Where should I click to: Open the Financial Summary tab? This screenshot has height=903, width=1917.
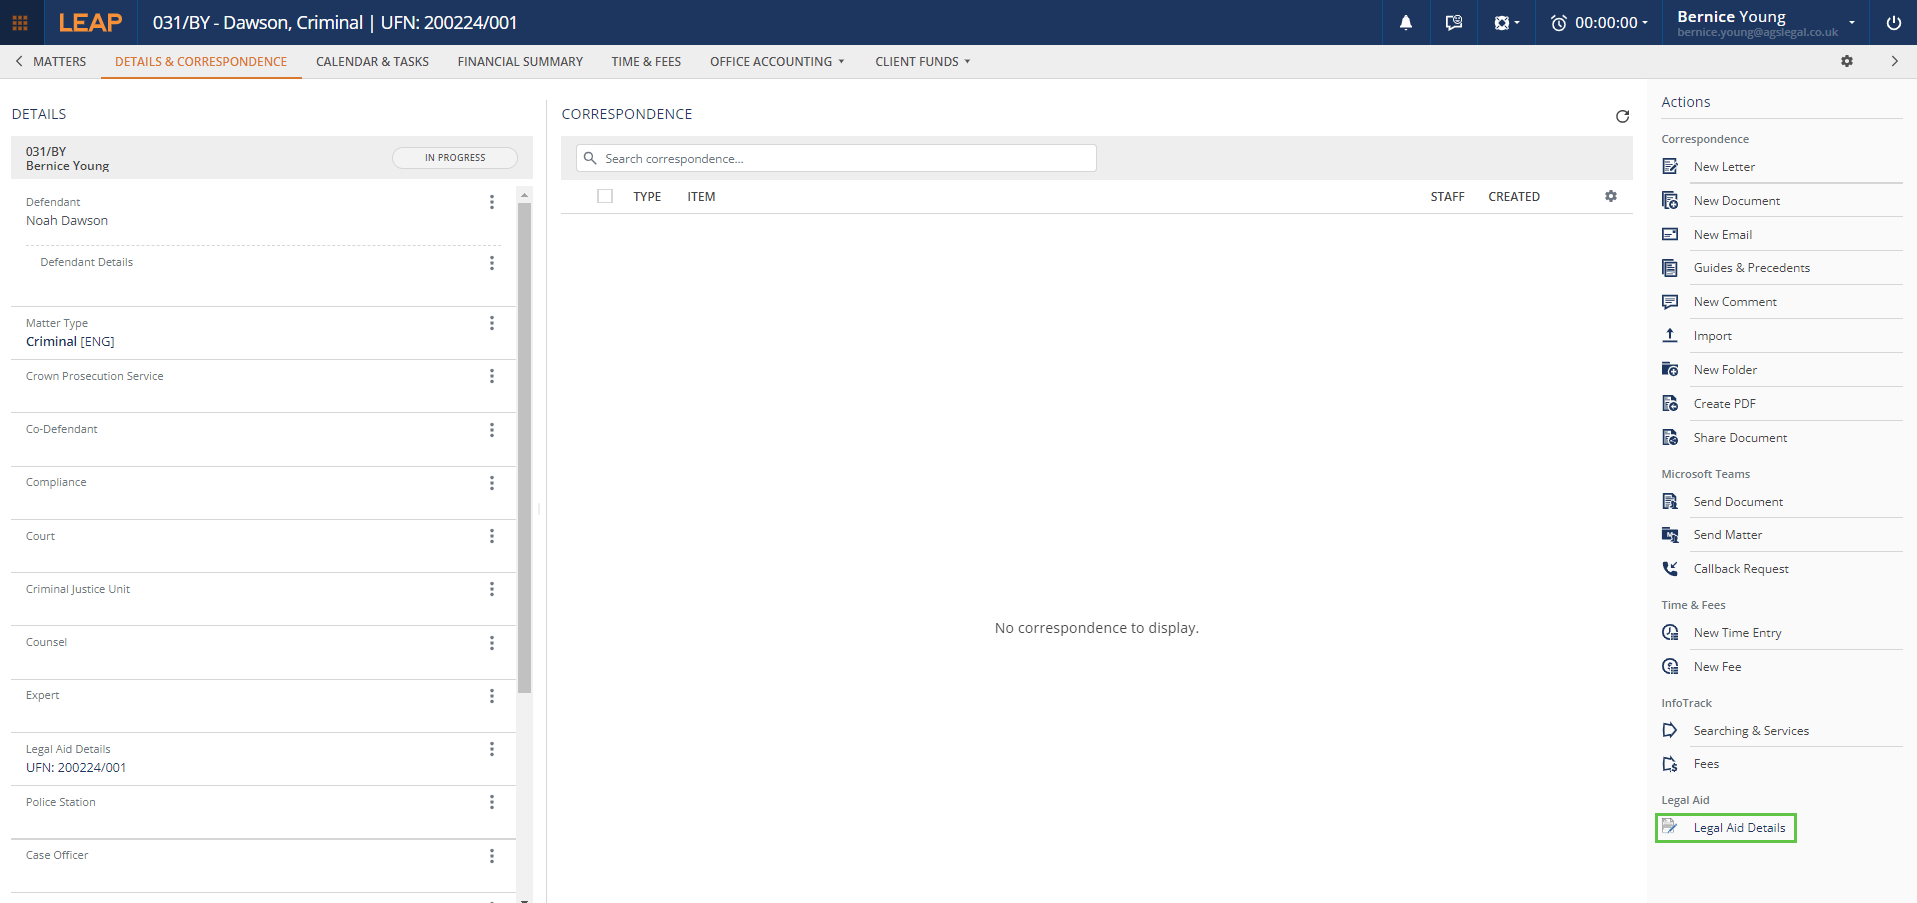(x=520, y=61)
